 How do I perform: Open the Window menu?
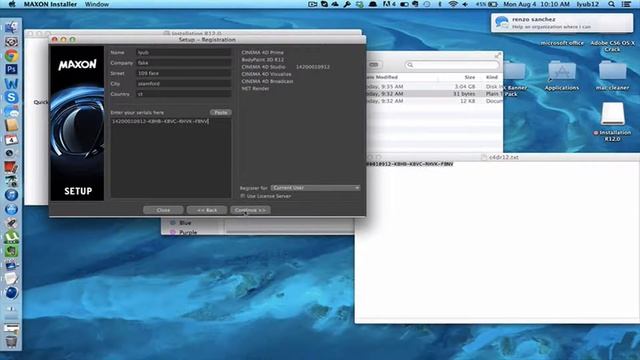coord(97,4)
